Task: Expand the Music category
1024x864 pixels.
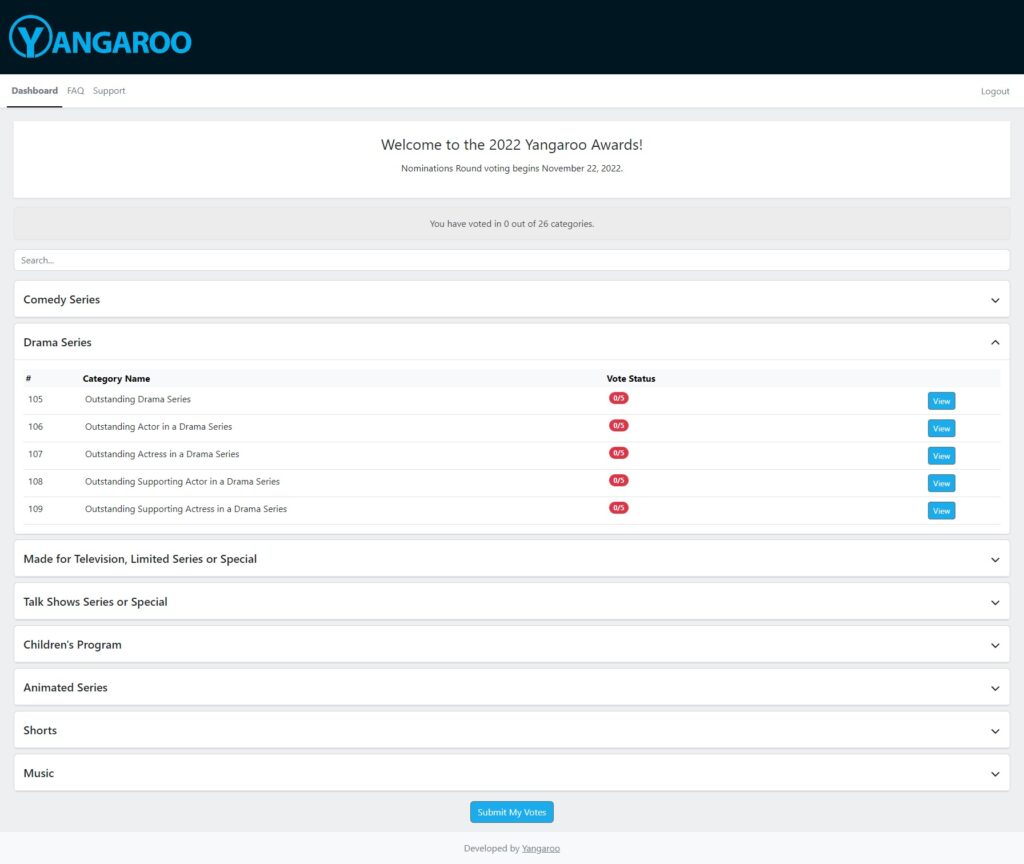Action: (994, 774)
